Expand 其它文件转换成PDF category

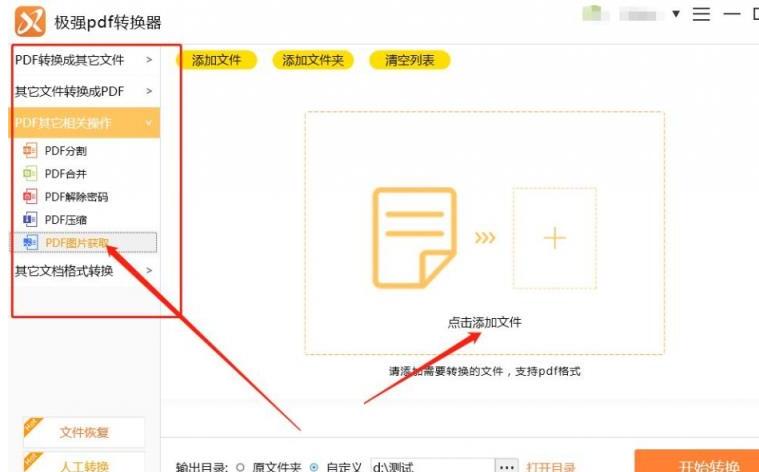pos(84,91)
